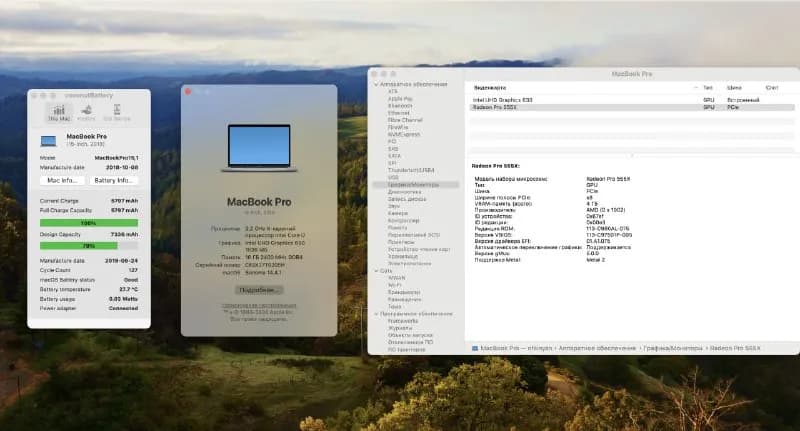This screenshot has width=800, height=431.
Task: Click Radeon Pro 555X in path bar
Action: pos(735,348)
